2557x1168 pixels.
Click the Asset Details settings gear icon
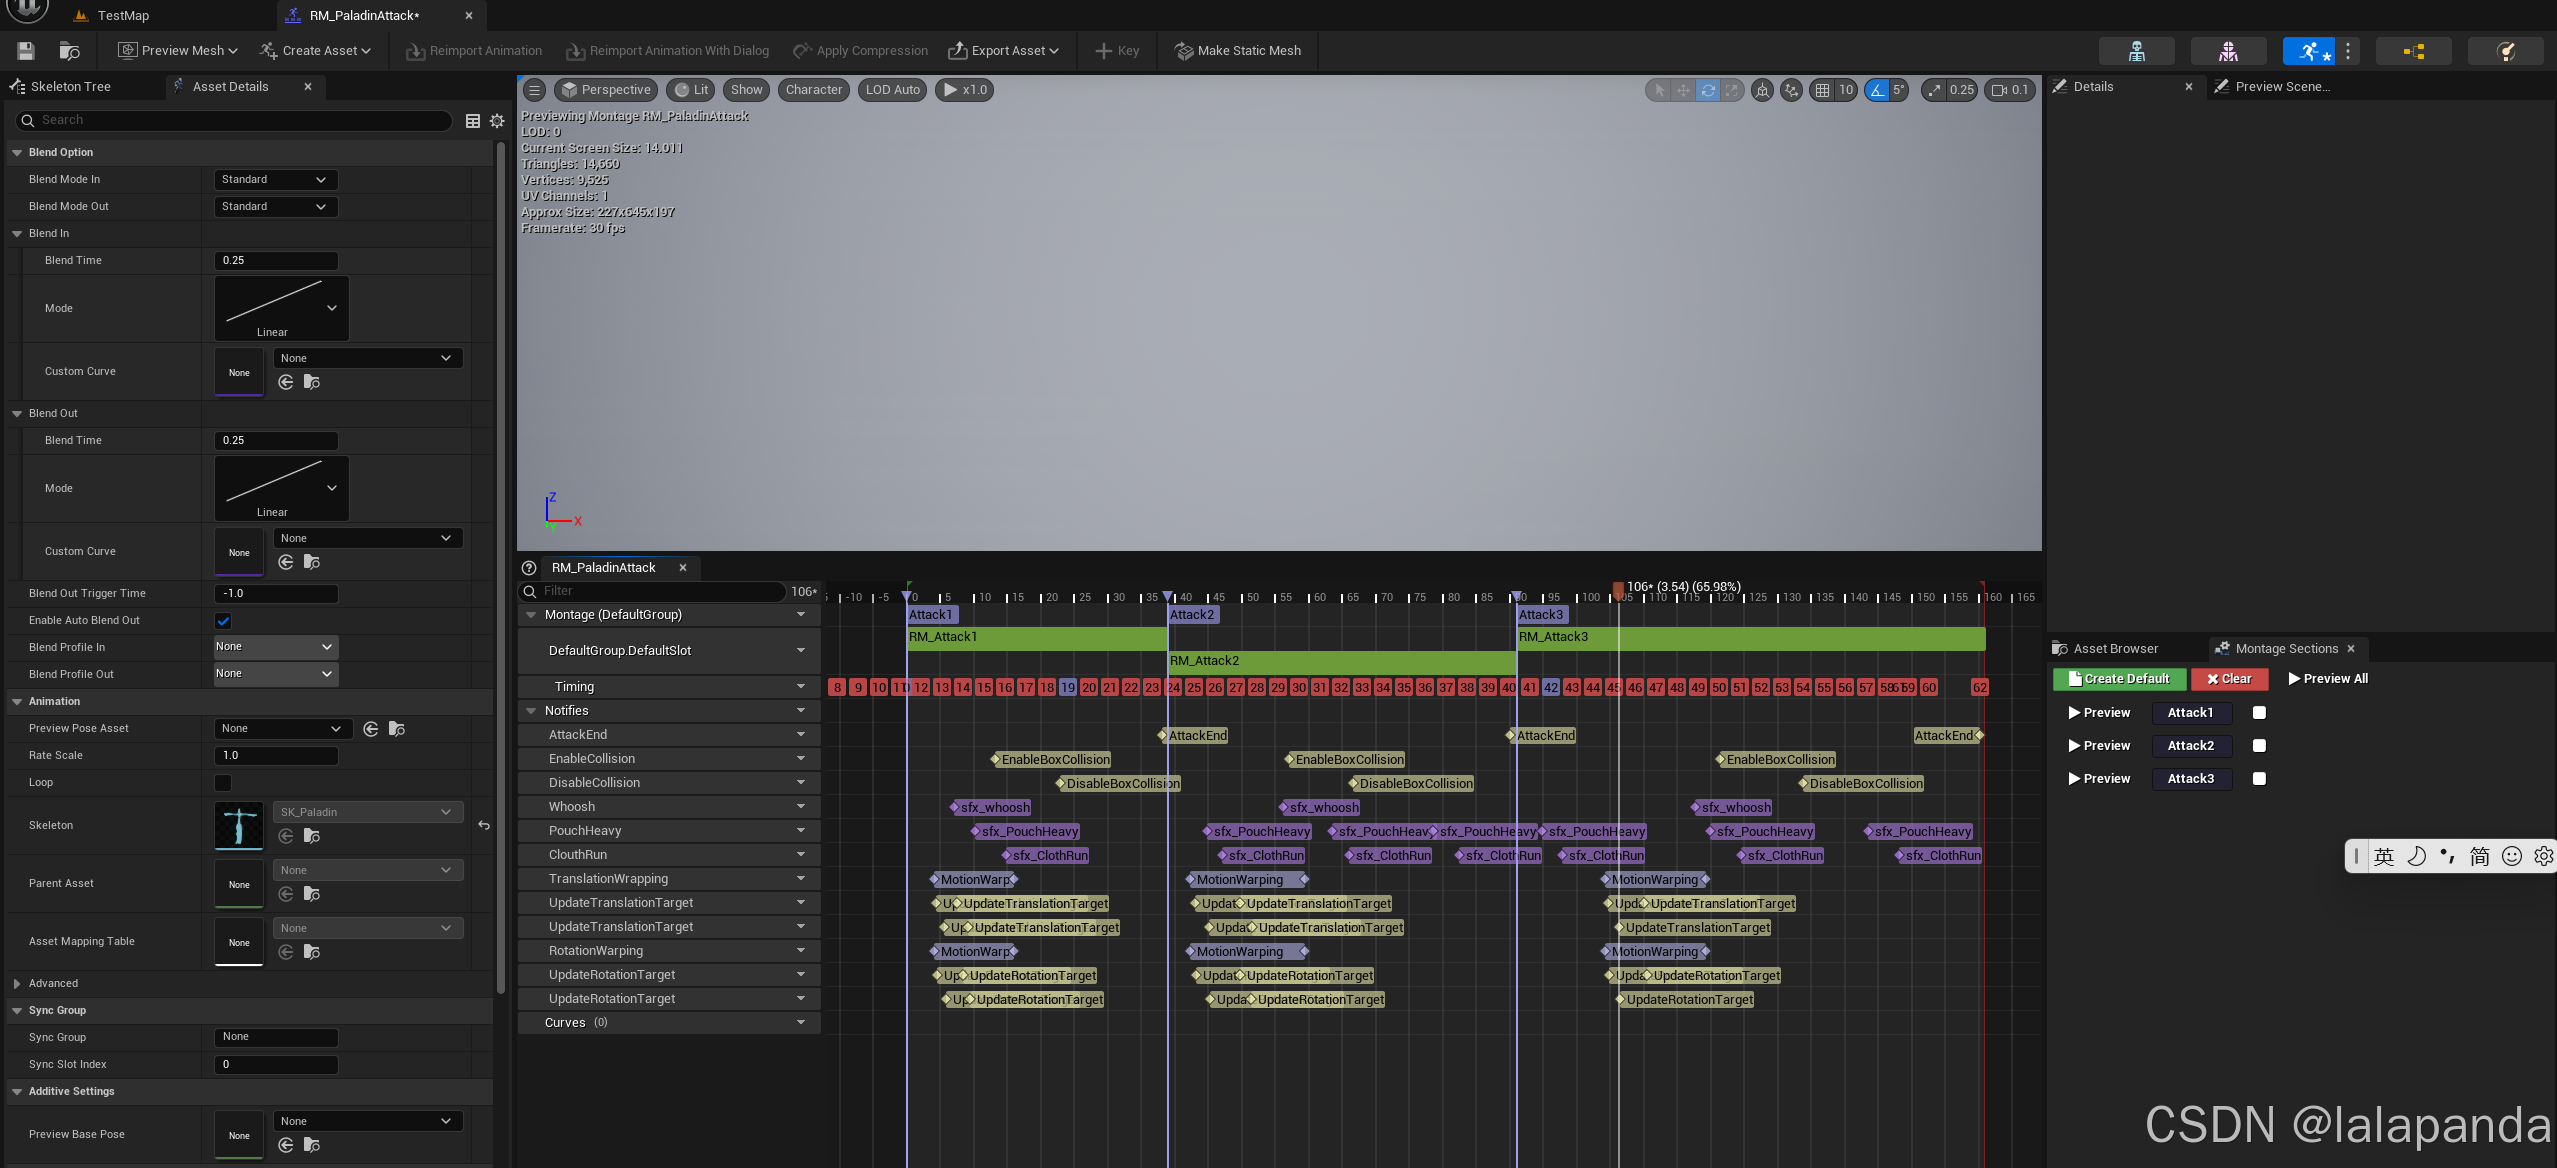[497, 121]
